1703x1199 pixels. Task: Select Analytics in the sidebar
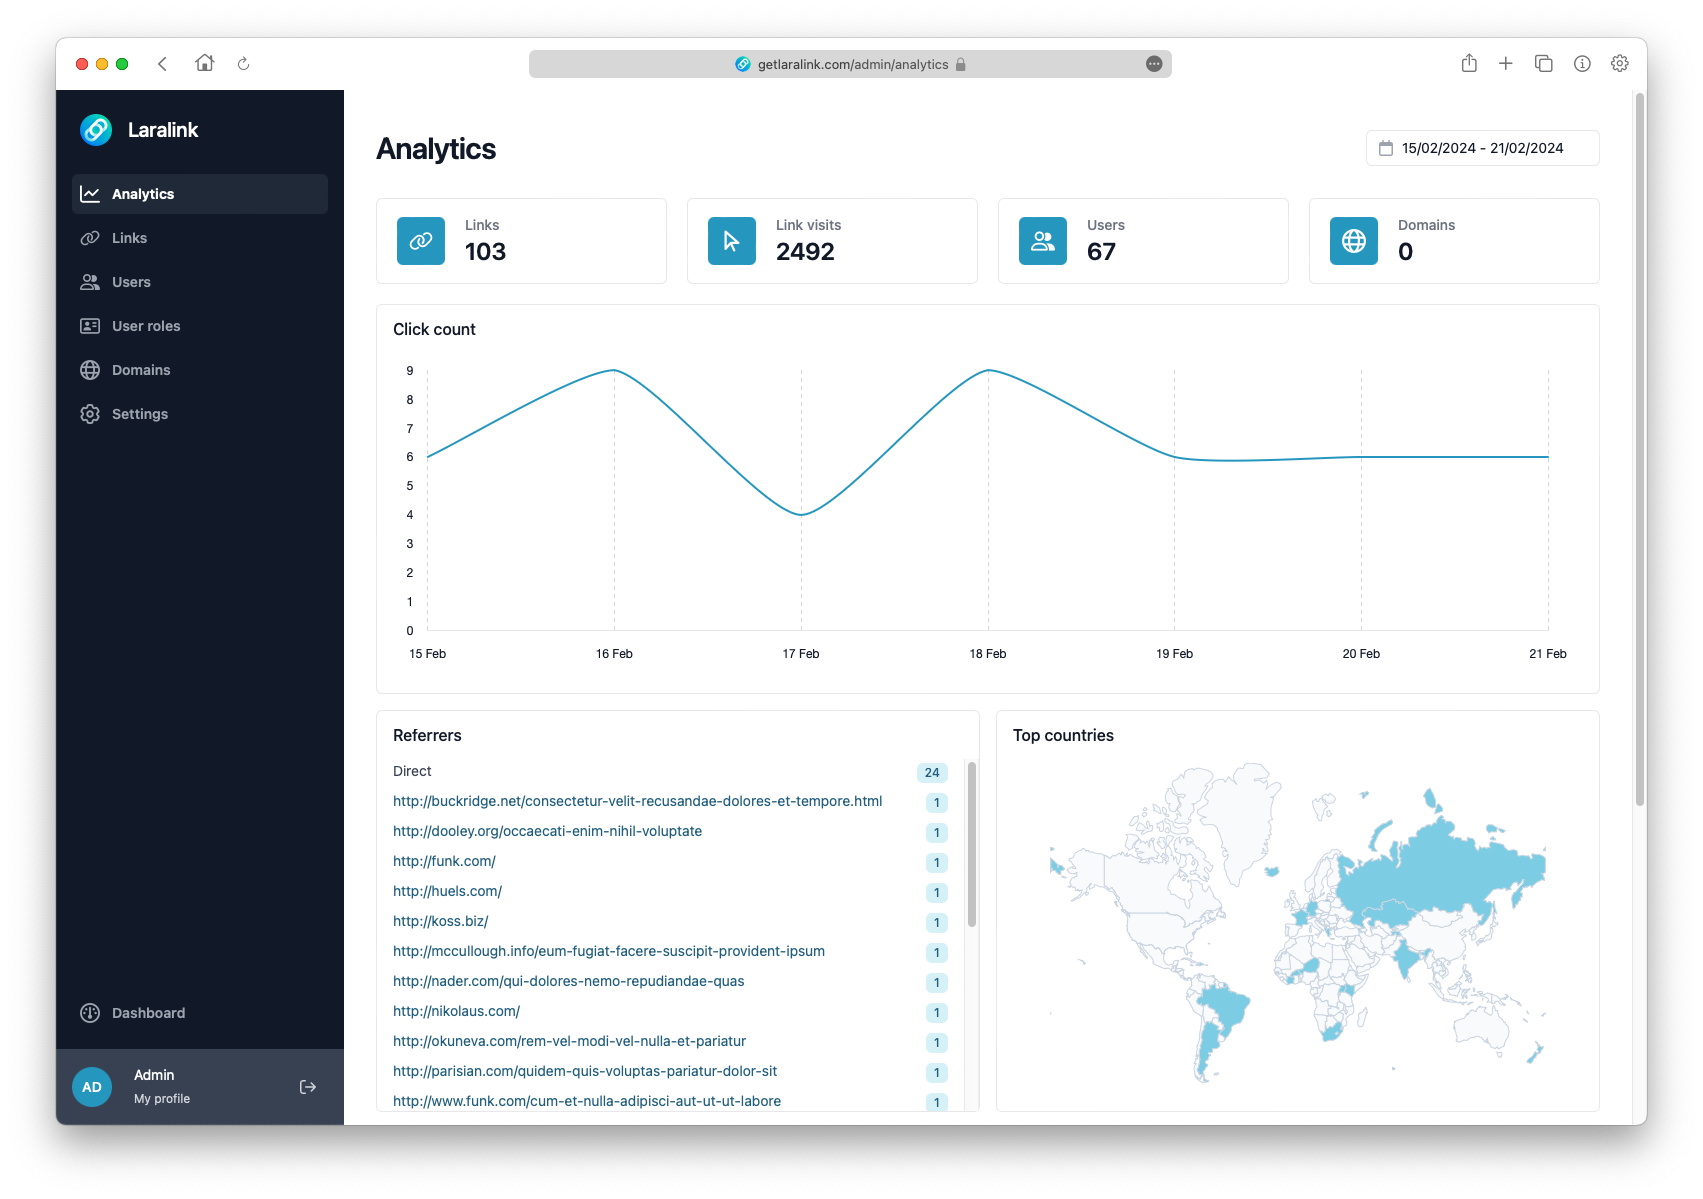click(143, 193)
